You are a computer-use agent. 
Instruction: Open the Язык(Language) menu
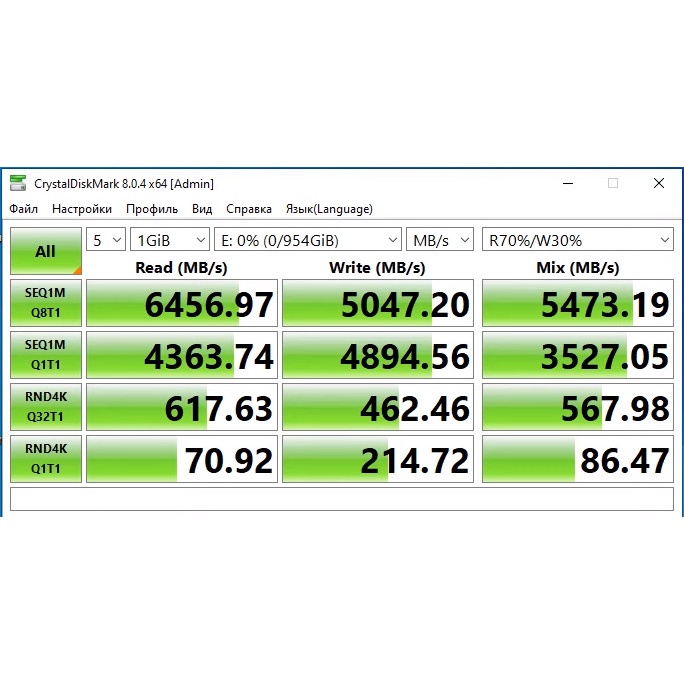329,209
